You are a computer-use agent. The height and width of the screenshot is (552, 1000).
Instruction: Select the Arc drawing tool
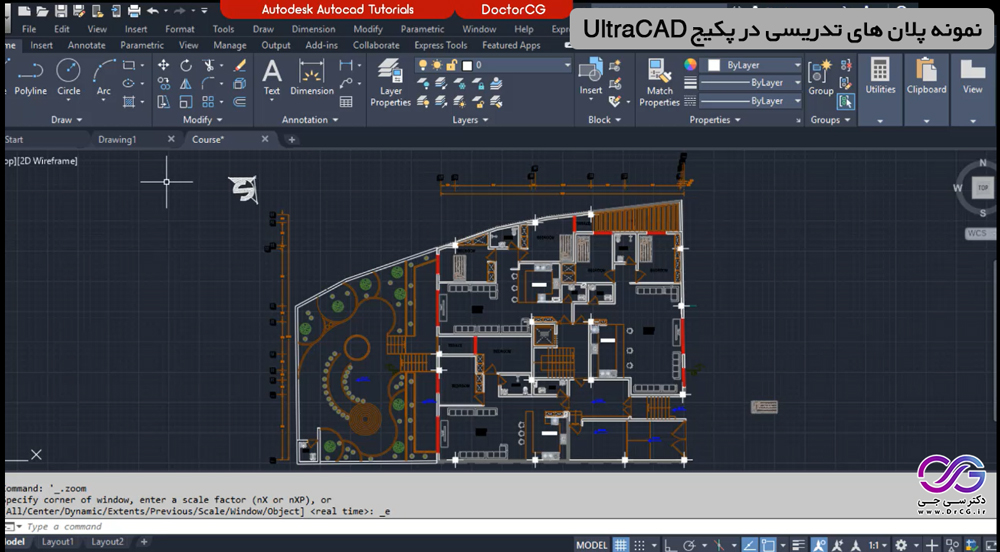pyautogui.click(x=103, y=77)
